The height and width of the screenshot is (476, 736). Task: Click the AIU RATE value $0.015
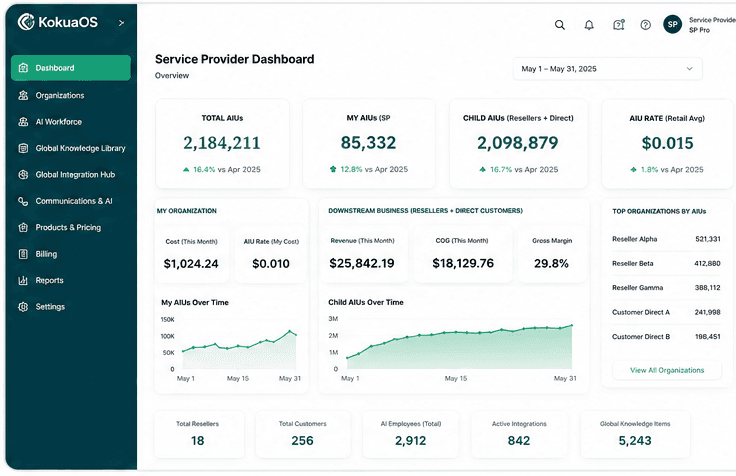[667, 143]
